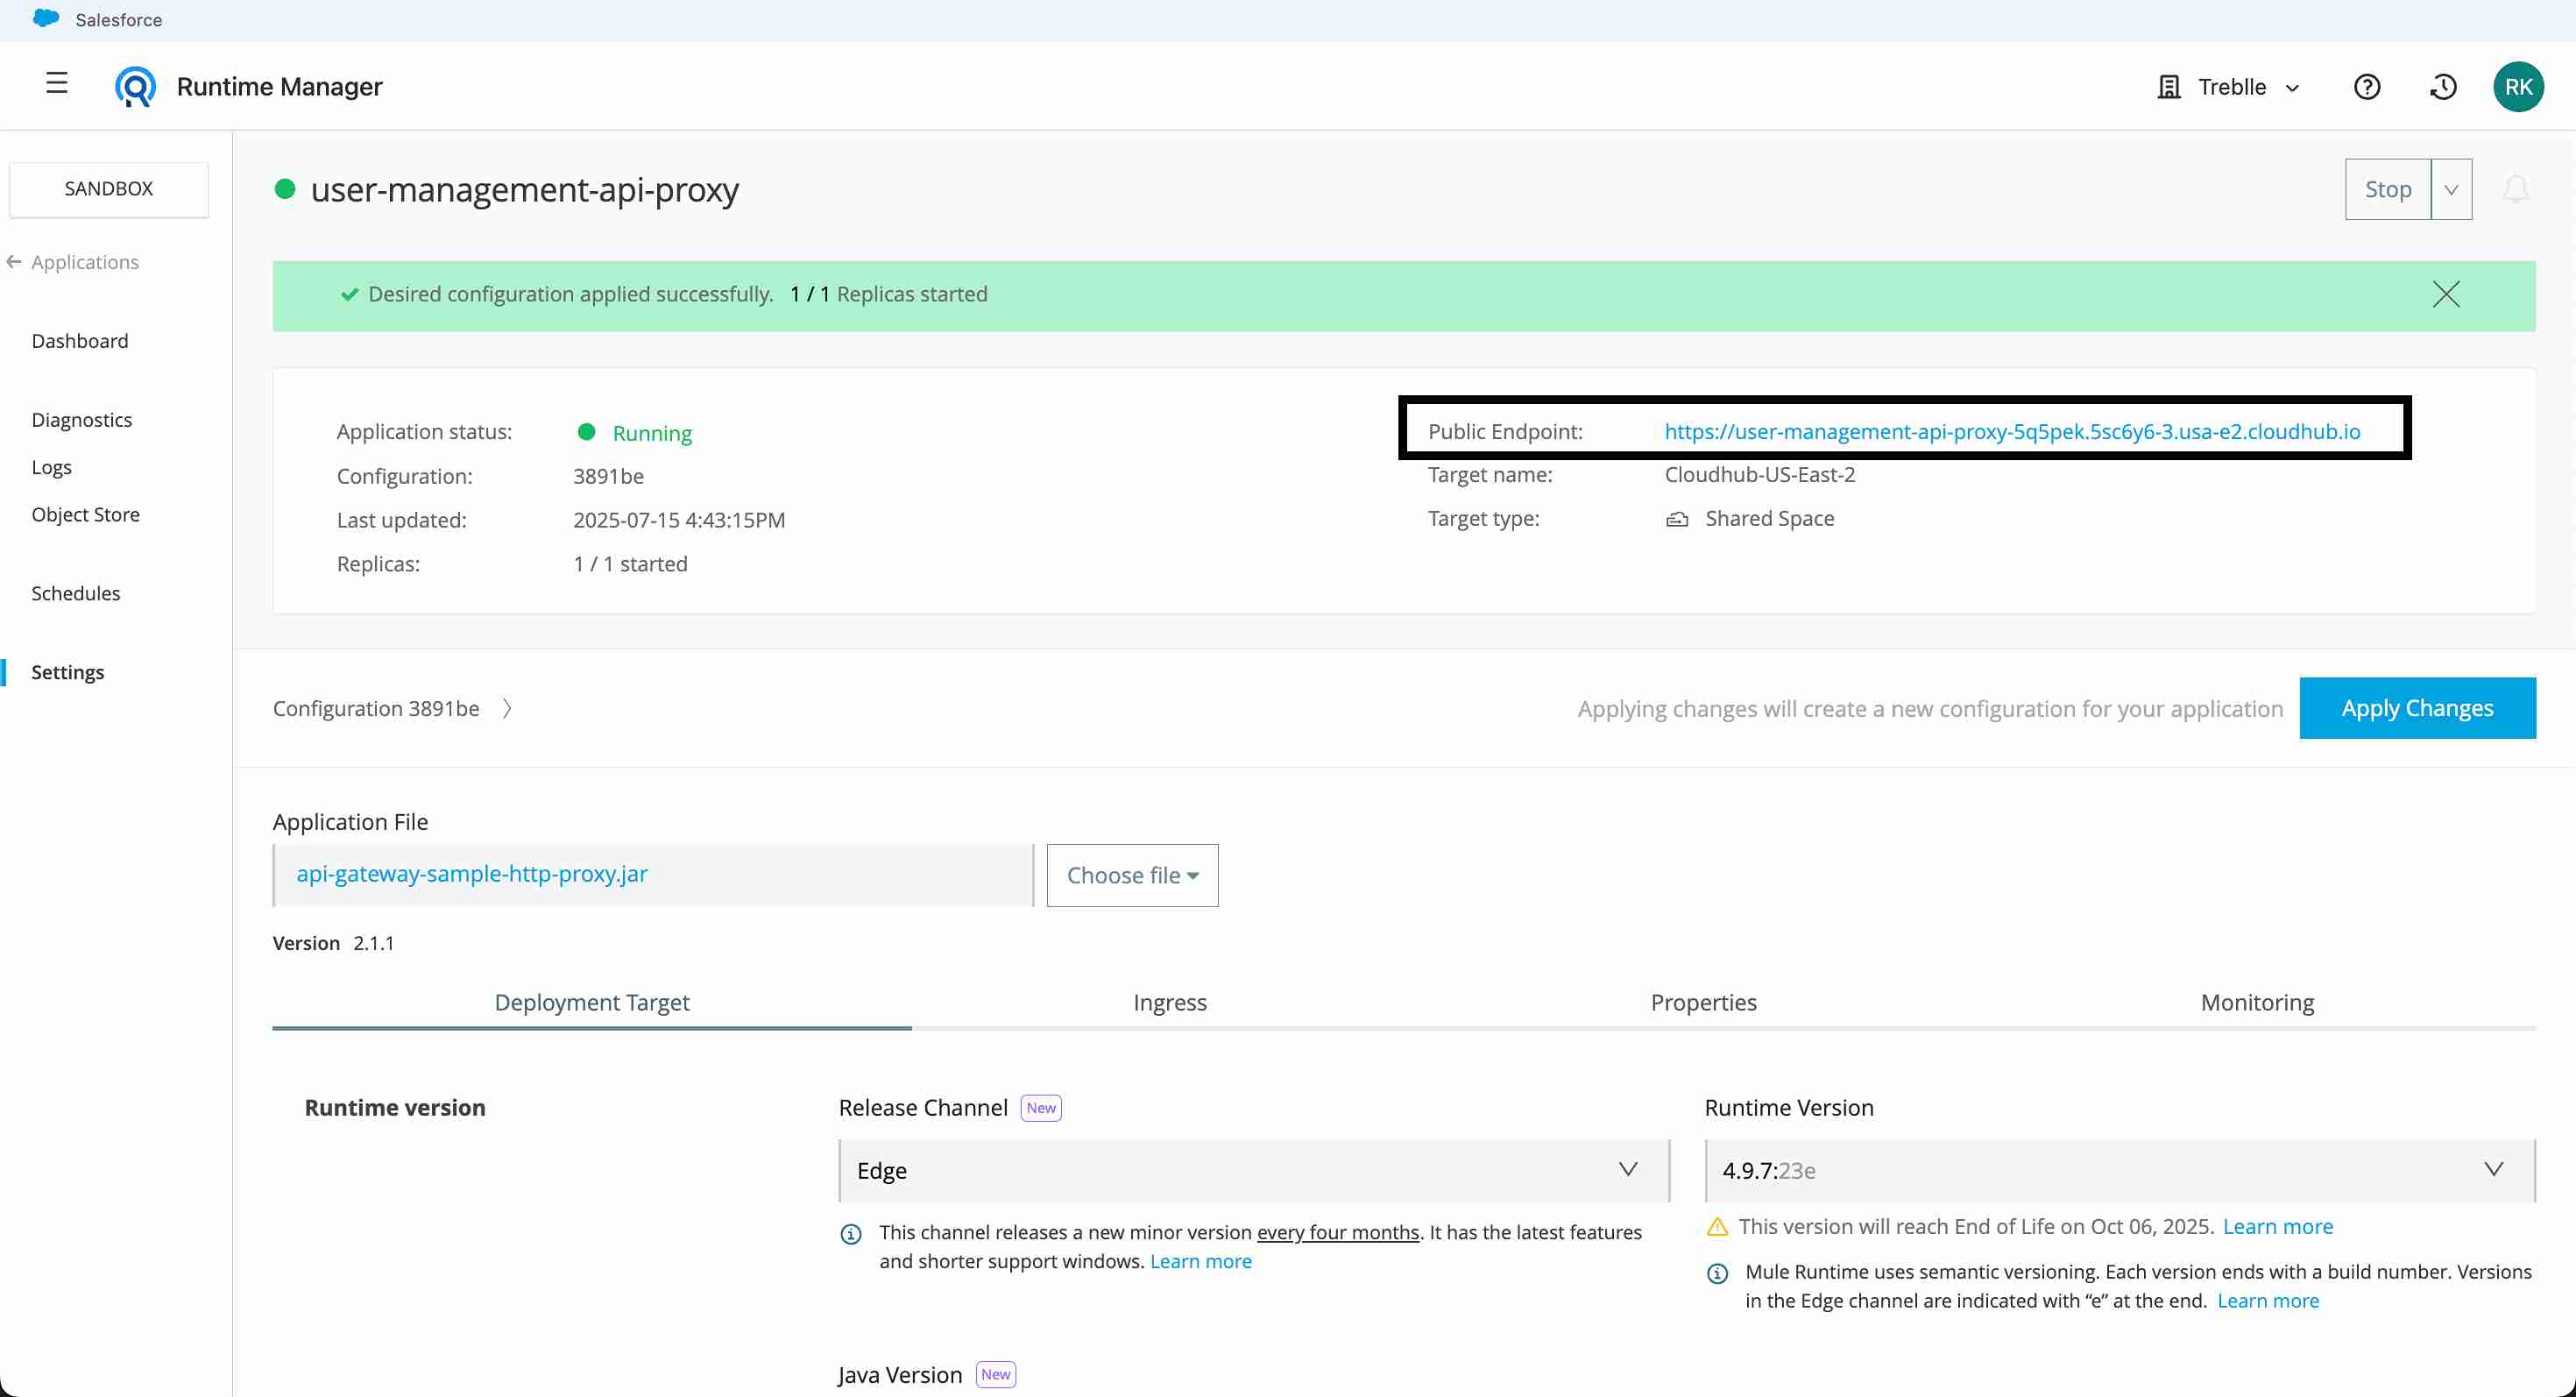Click the 'Running' status text
This screenshot has width=2576, height=1397.
point(652,433)
